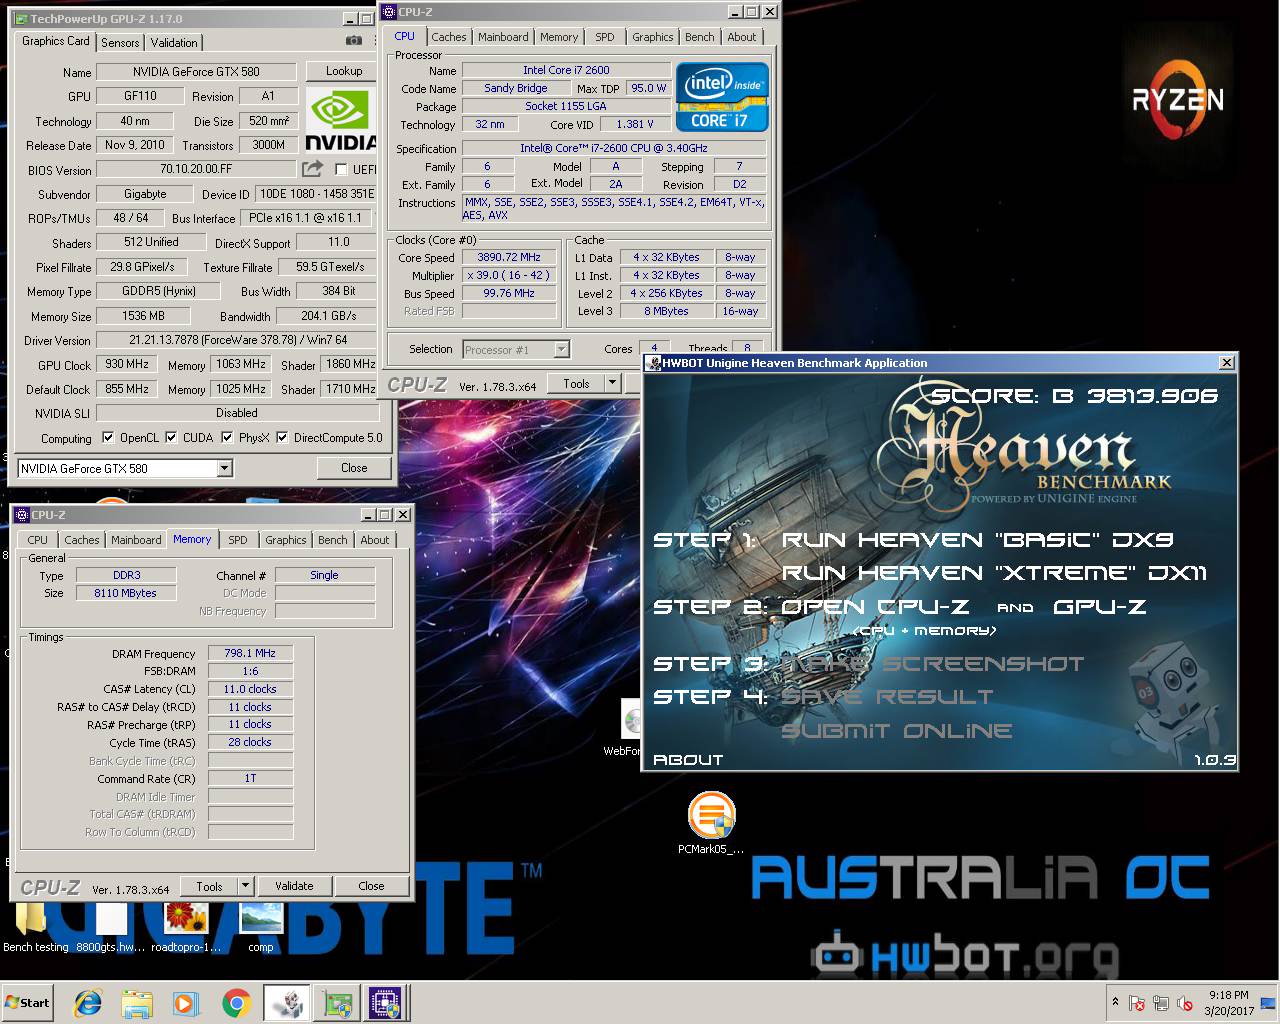Click the Core Speed value 3890.72 MHz
Viewport: 1280px width, 1024px height.
click(x=508, y=257)
